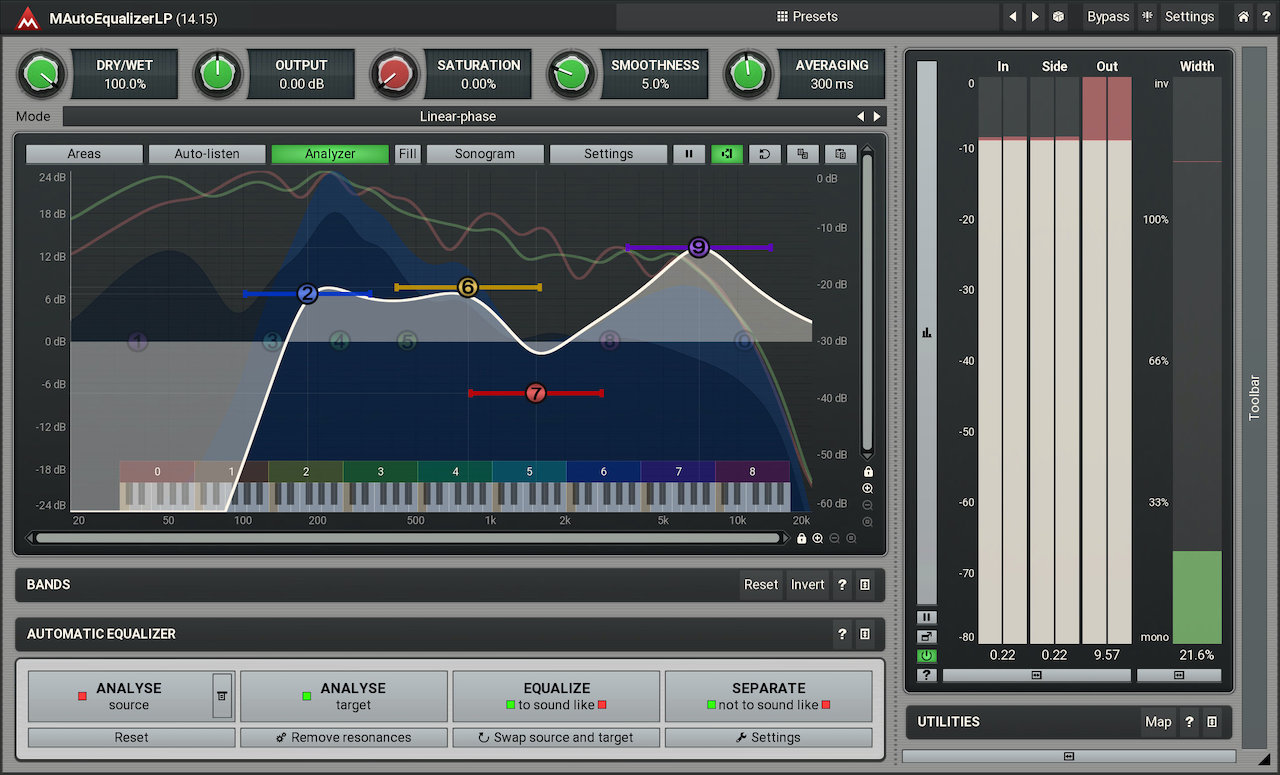This screenshot has height=775, width=1280.
Task: Pause the analyzer graph display
Action: click(688, 154)
